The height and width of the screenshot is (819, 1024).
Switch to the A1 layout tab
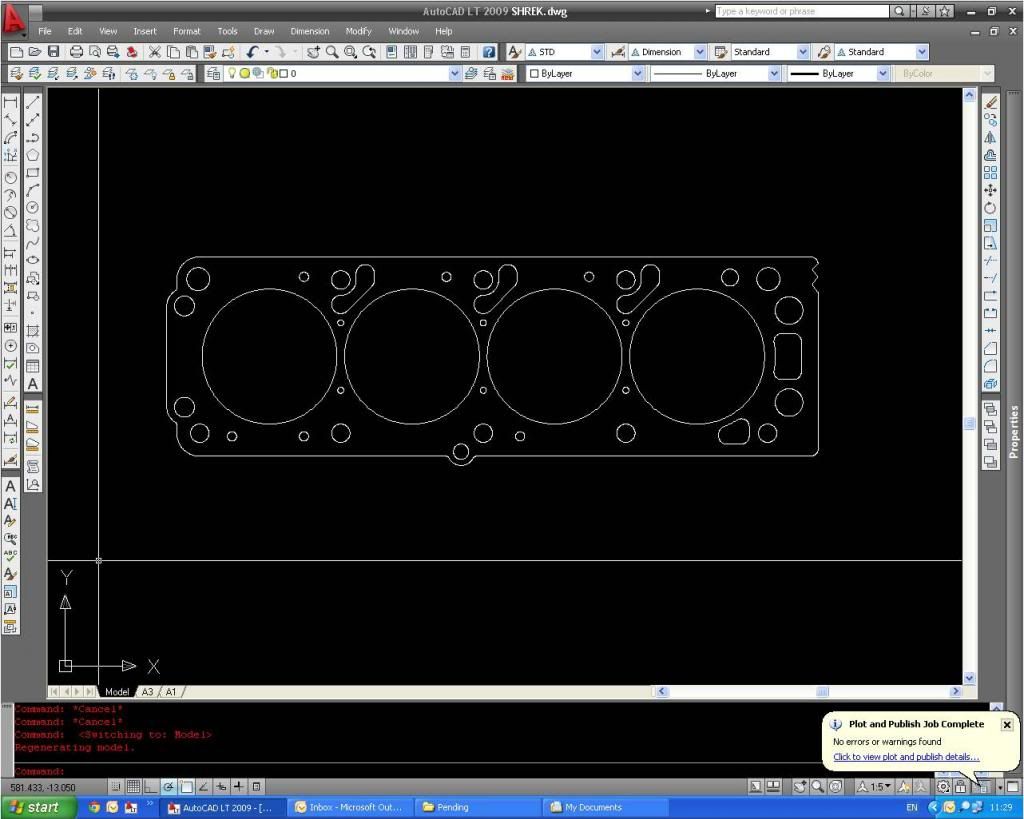click(170, 692)
